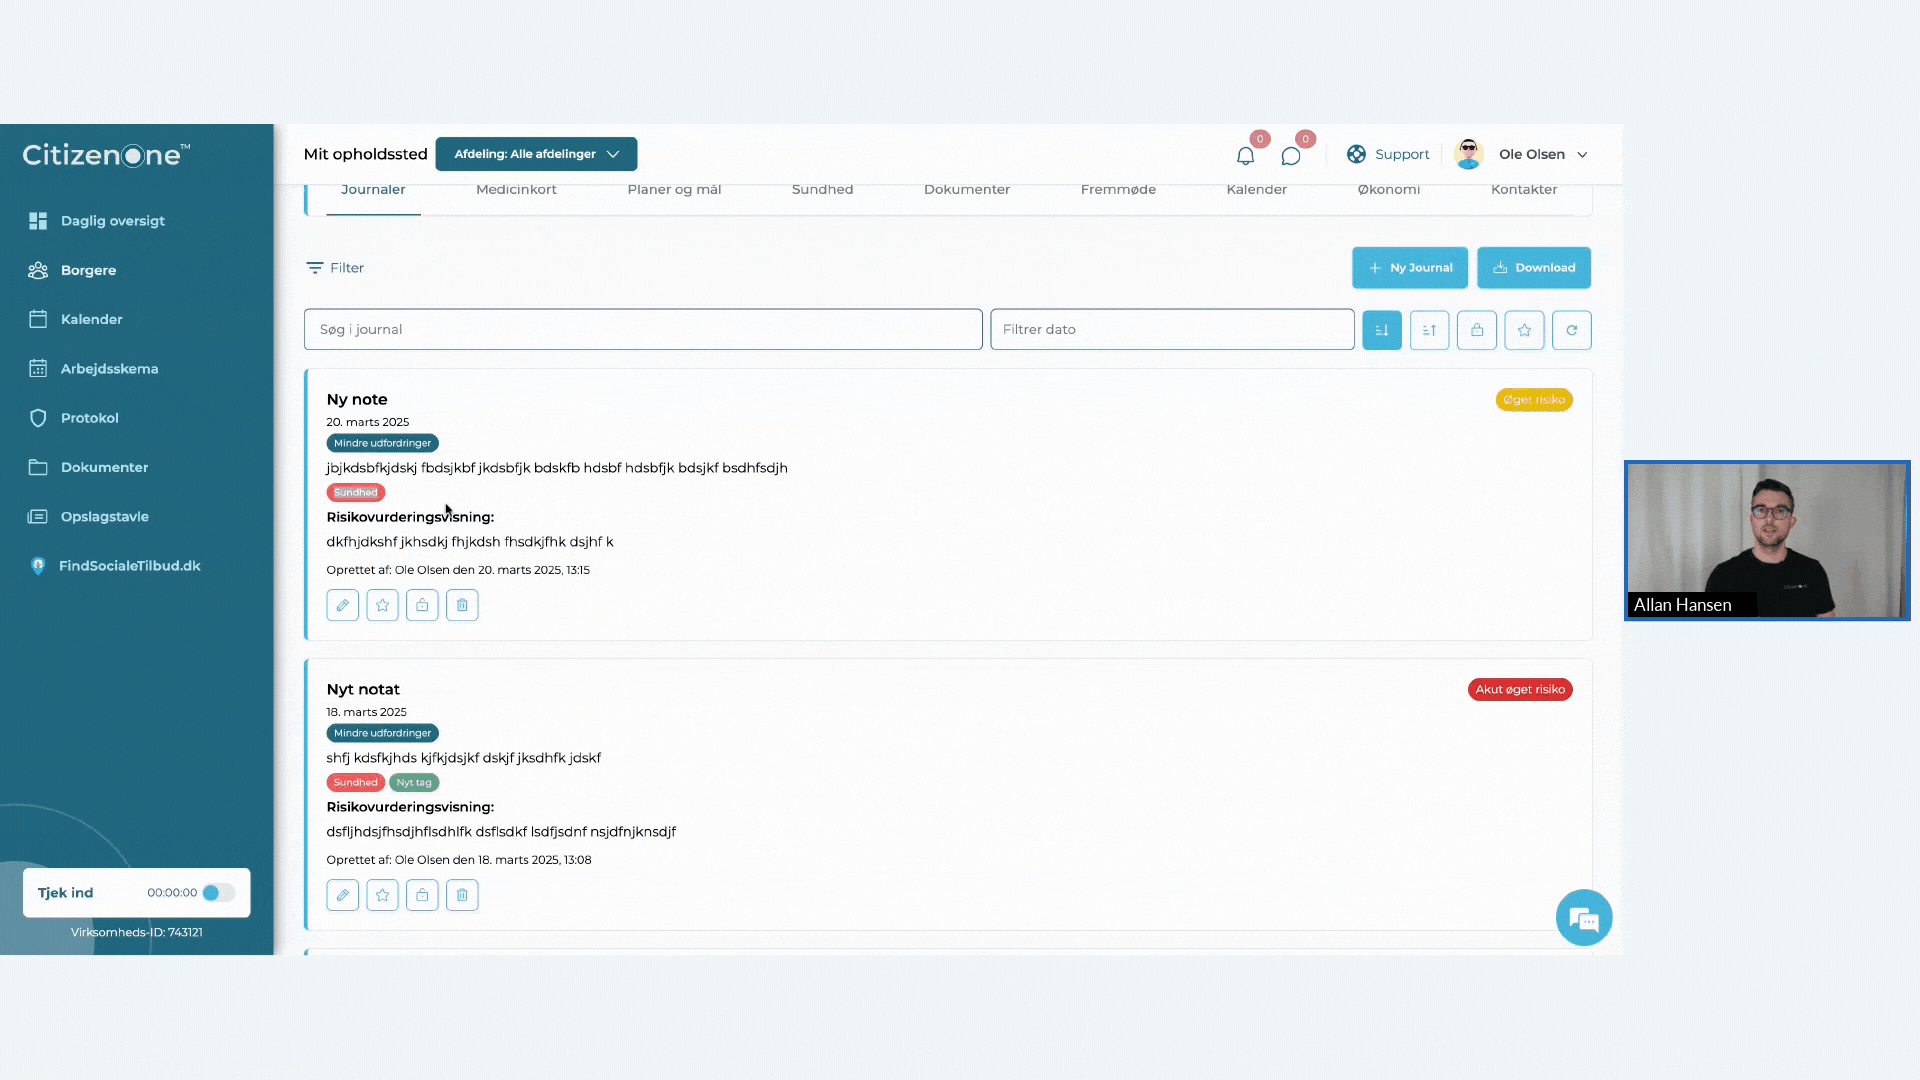Open the chat support bubble
1920x1080 pixels.
pyautogui.click(x=1584, y=918)
